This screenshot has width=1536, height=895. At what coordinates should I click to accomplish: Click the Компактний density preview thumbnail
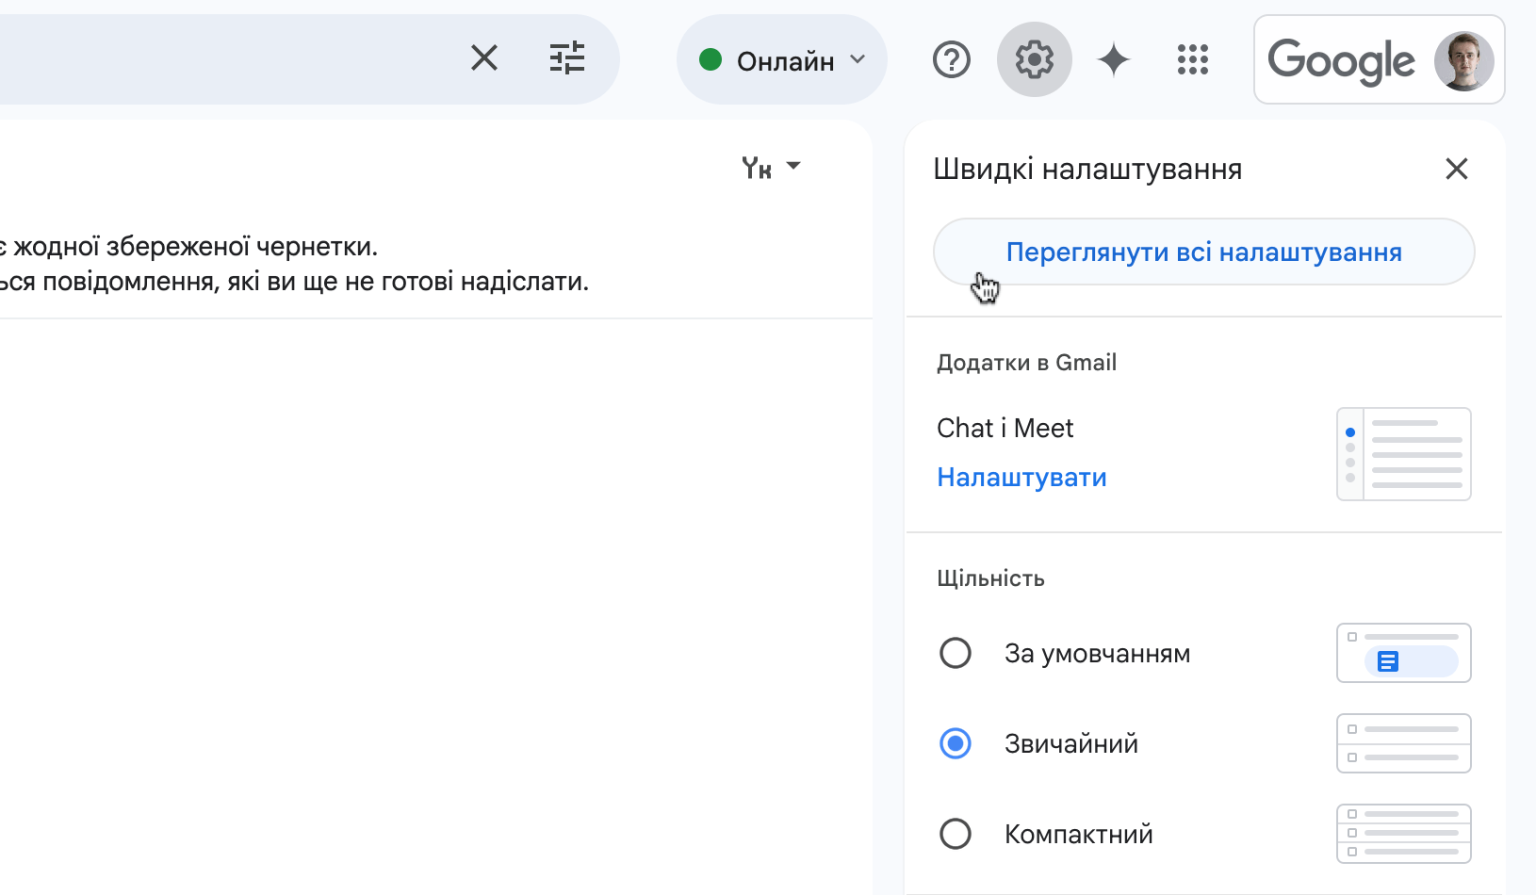point(1403,833)
